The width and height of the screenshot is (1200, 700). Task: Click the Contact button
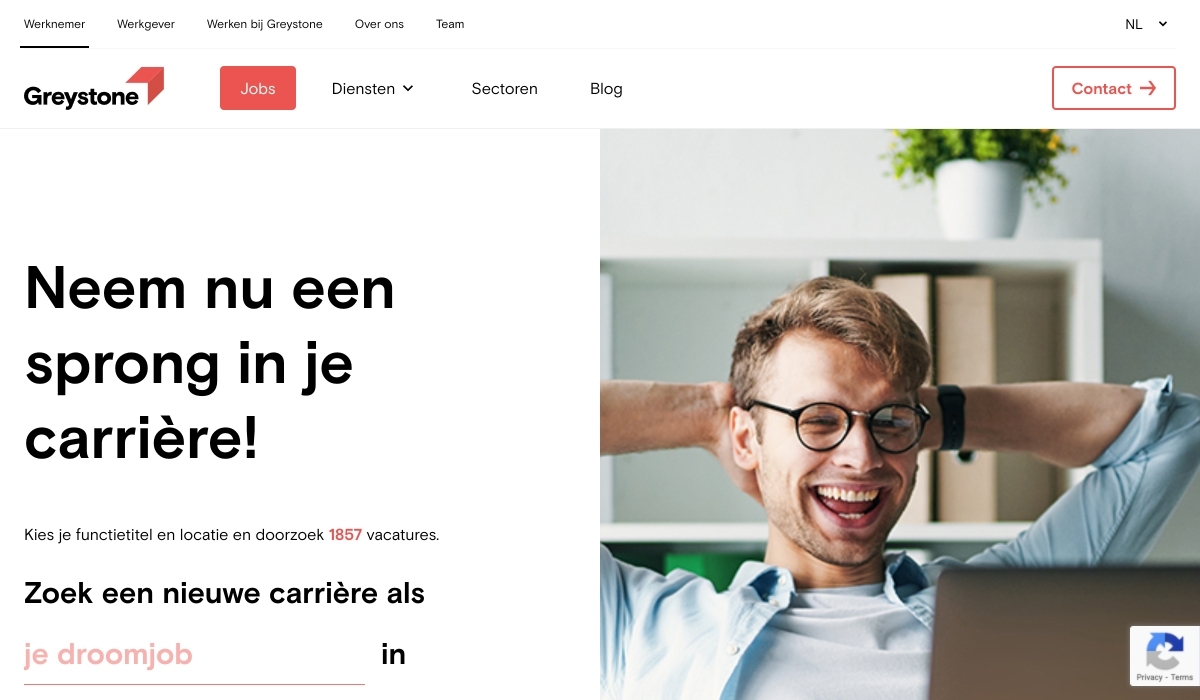(1114, 88)
